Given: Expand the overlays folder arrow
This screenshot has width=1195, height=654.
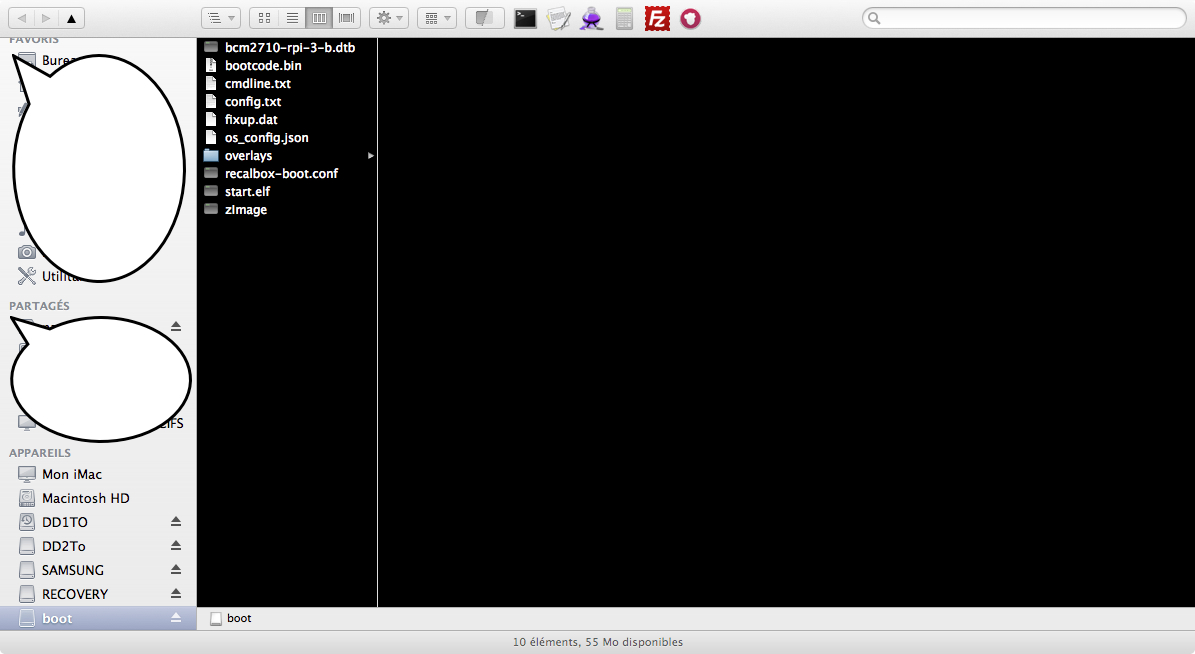Looking at the screenshot, I should point(371,156).
